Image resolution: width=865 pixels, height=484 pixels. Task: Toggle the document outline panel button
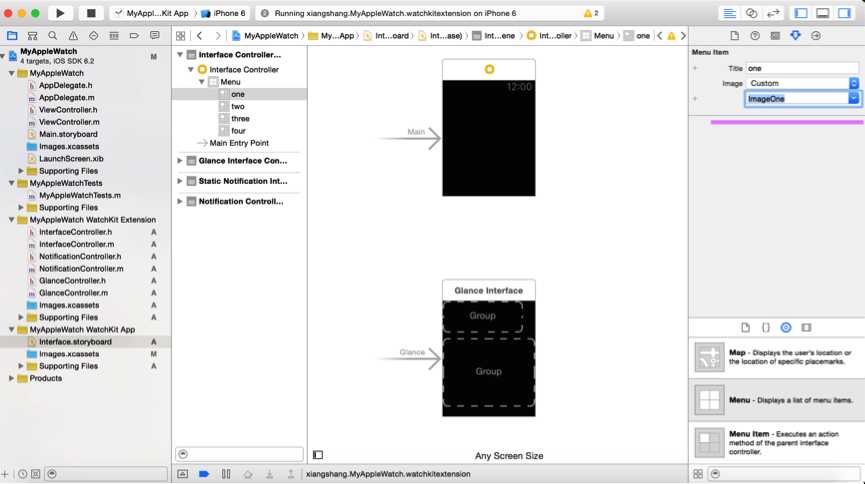click(x=318, y=455)
